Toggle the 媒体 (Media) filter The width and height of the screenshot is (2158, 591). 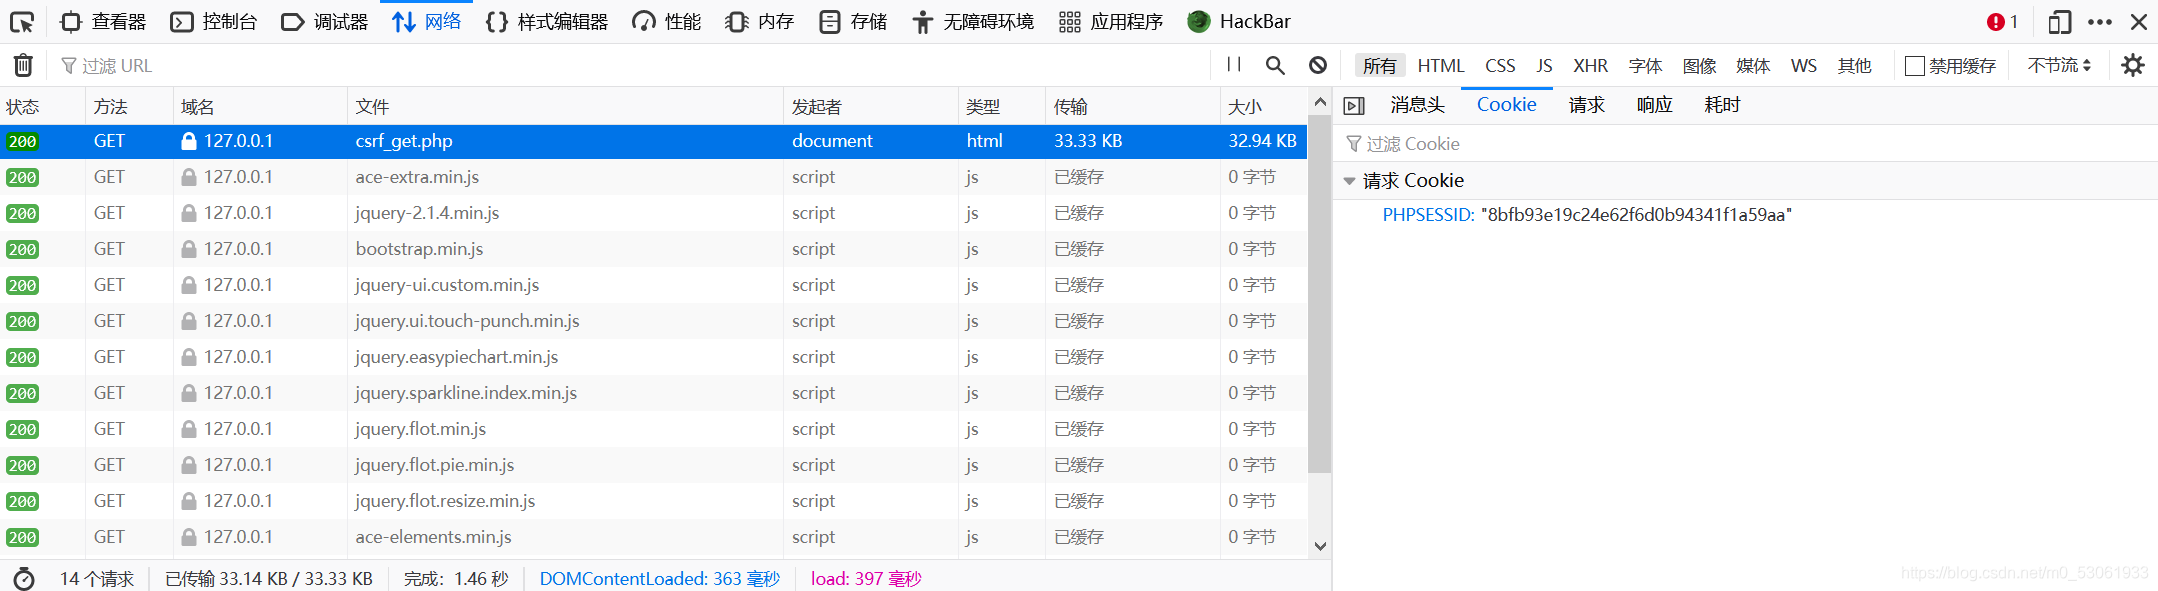[1753, 65]
